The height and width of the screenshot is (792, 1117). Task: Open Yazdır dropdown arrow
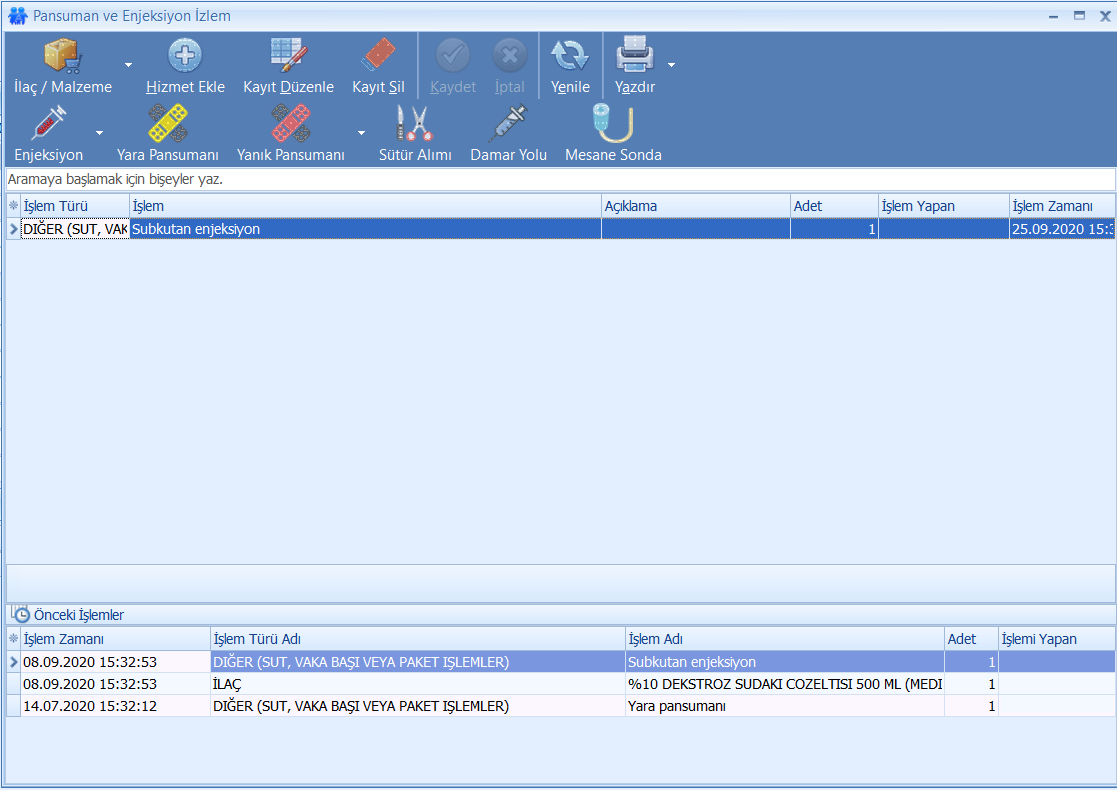click(x=672, y=65)
